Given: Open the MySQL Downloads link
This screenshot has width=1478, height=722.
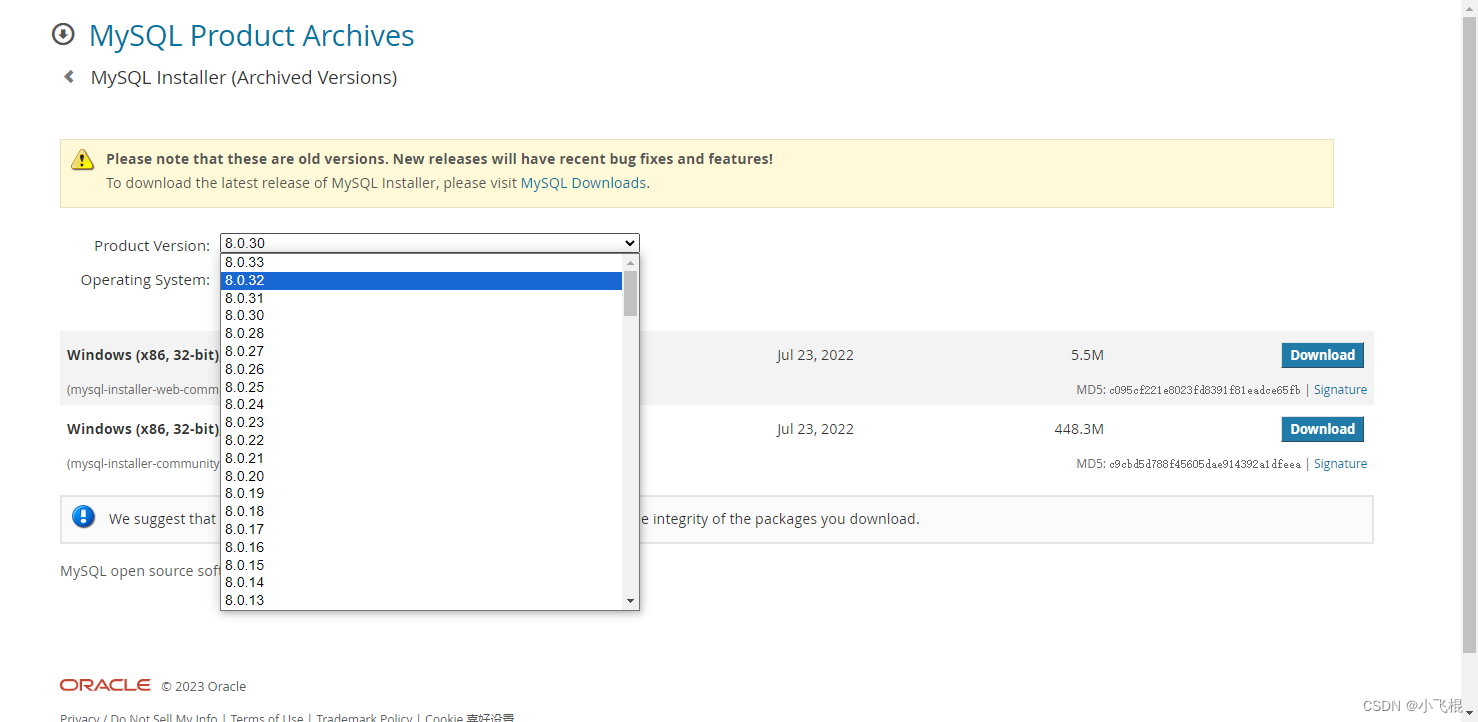Looking at the screenshot, I should (x=583, y=183).
